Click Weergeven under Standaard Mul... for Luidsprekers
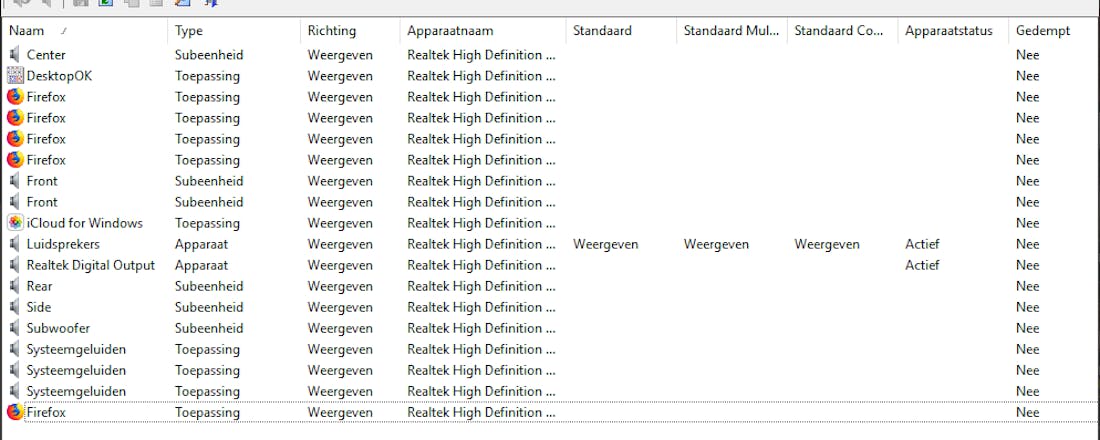Screen dimensions: 1100x440 tap(716, 244)
